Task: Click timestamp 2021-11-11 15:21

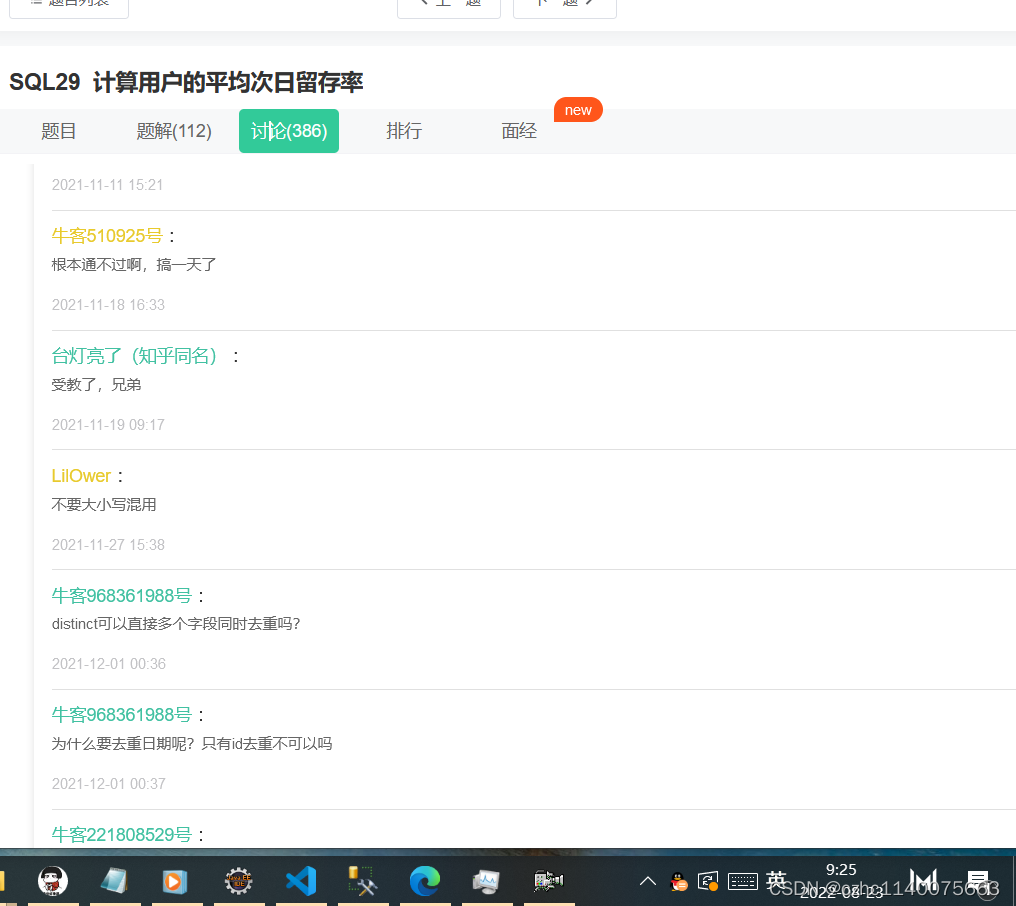Action: (x=108, y=185)
